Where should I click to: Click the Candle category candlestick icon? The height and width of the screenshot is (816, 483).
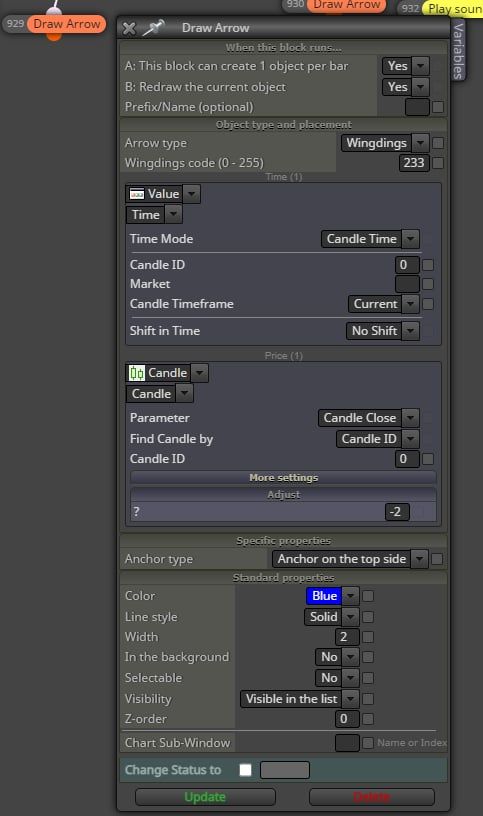click(x=136, y=373)
